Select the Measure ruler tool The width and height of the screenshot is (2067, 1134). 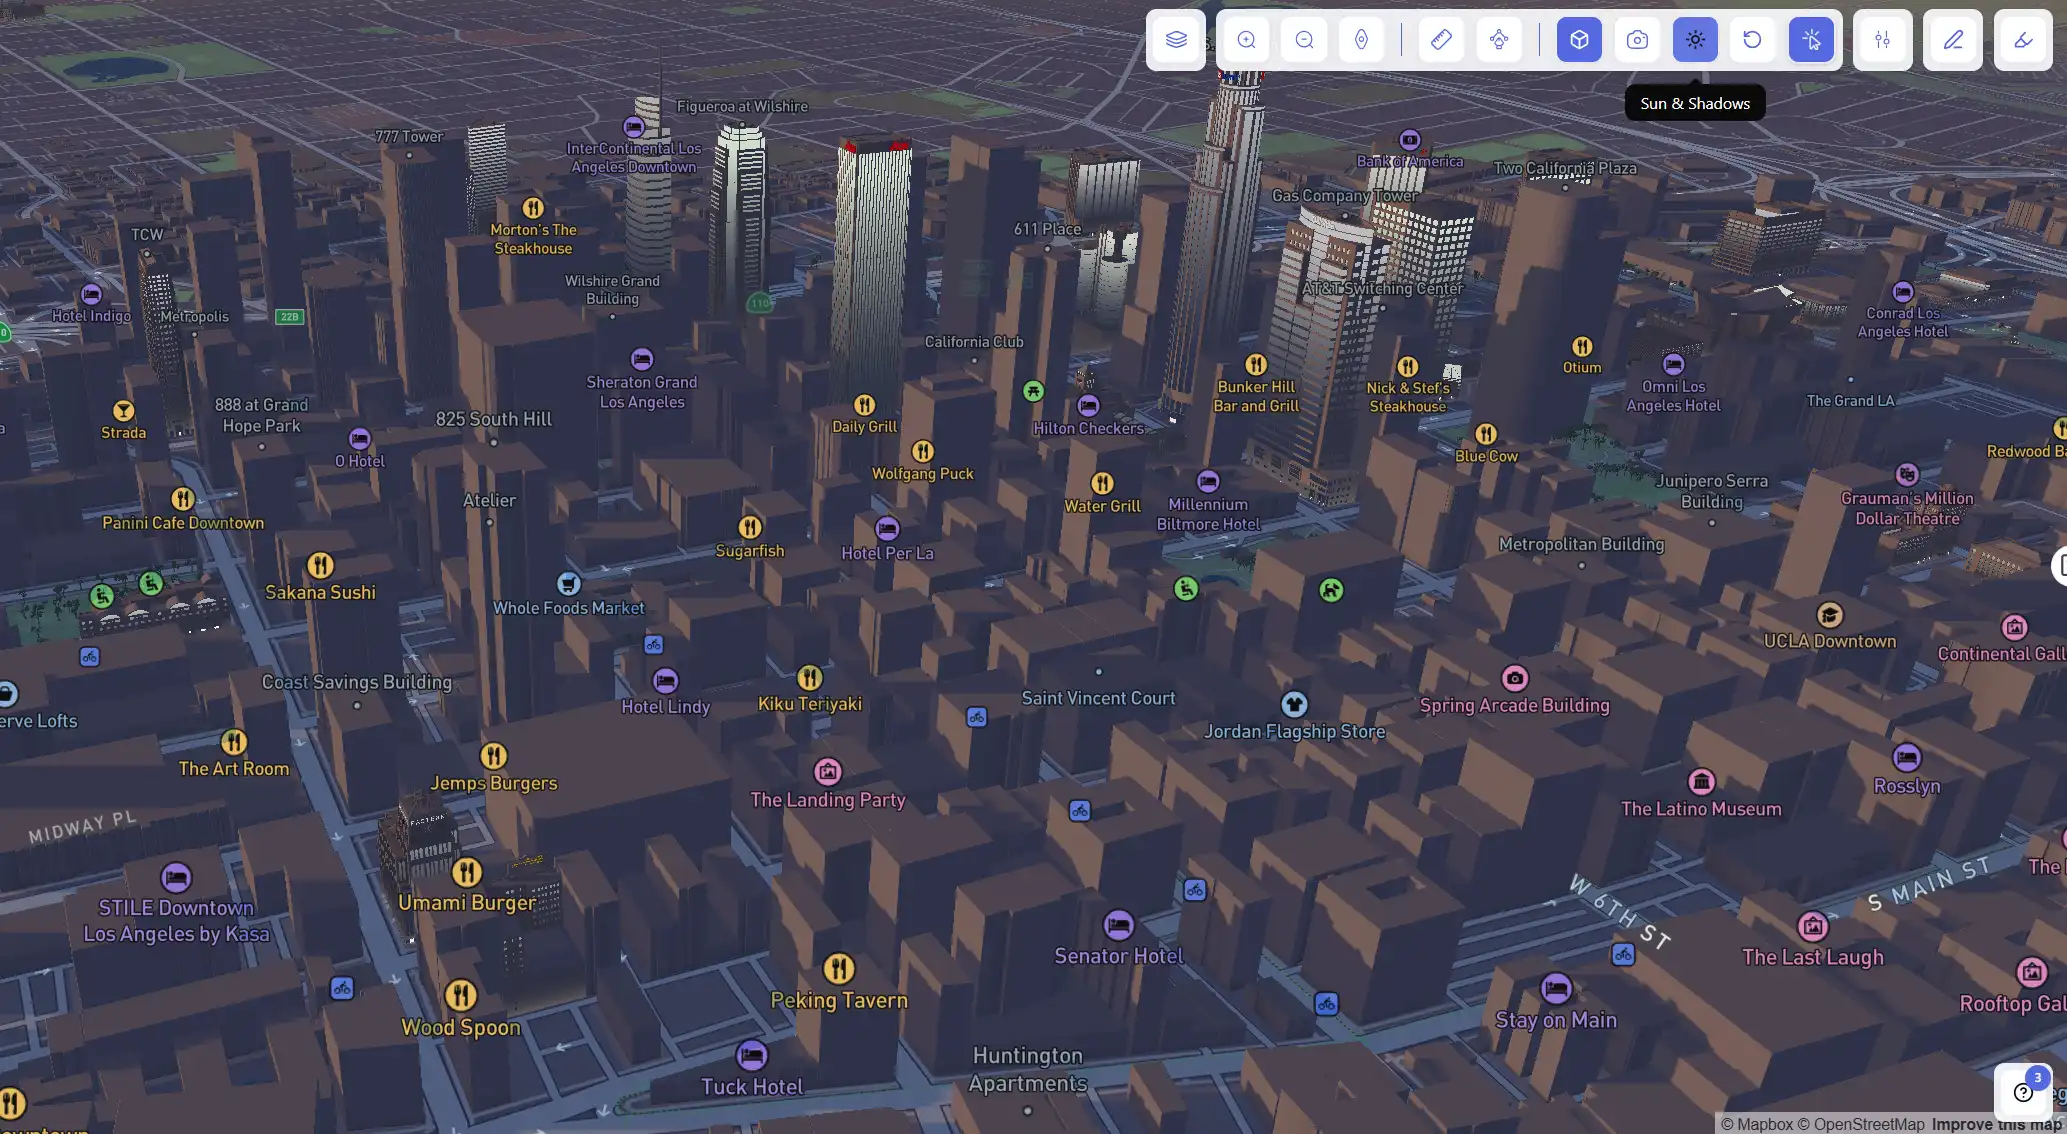[1440, 40]
